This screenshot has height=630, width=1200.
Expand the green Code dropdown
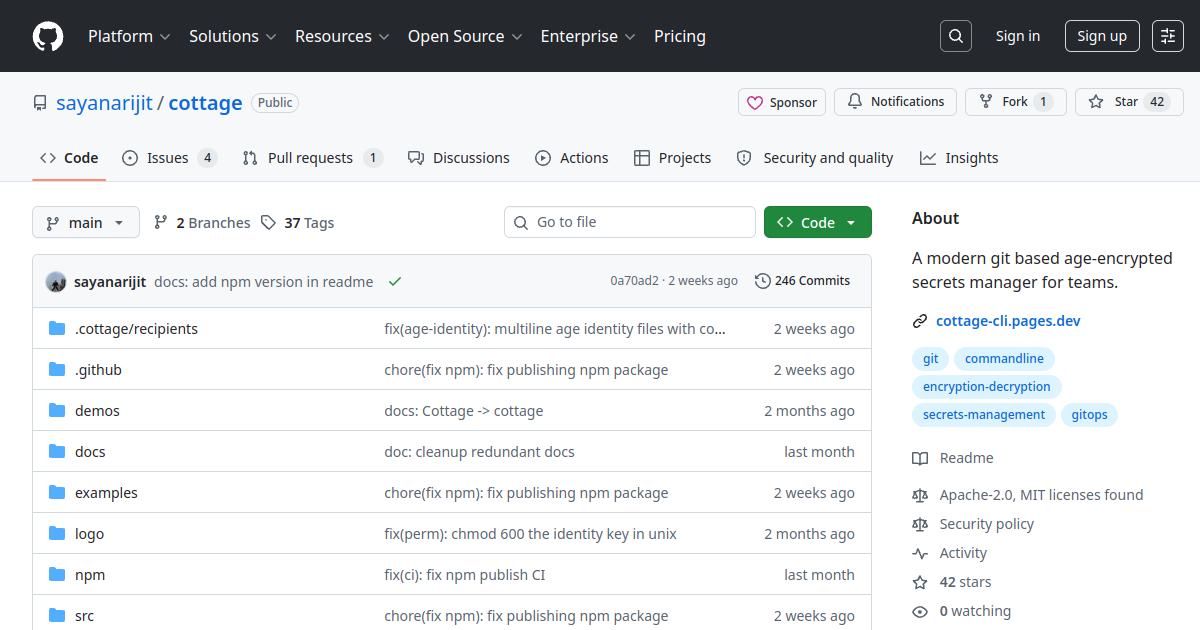(x=818, y=222)
